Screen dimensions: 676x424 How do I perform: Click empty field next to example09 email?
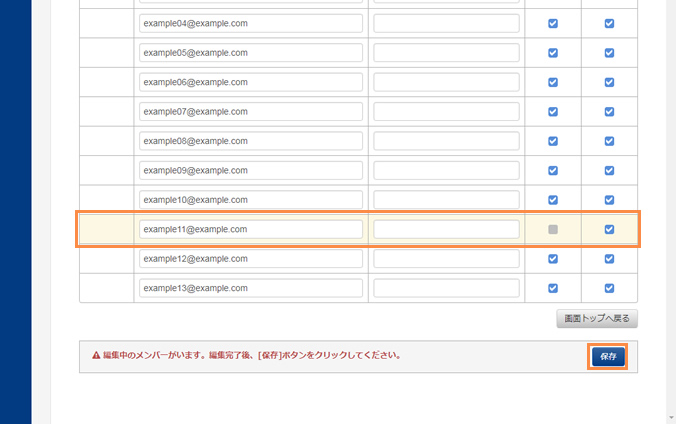click(x=446, y=171)
